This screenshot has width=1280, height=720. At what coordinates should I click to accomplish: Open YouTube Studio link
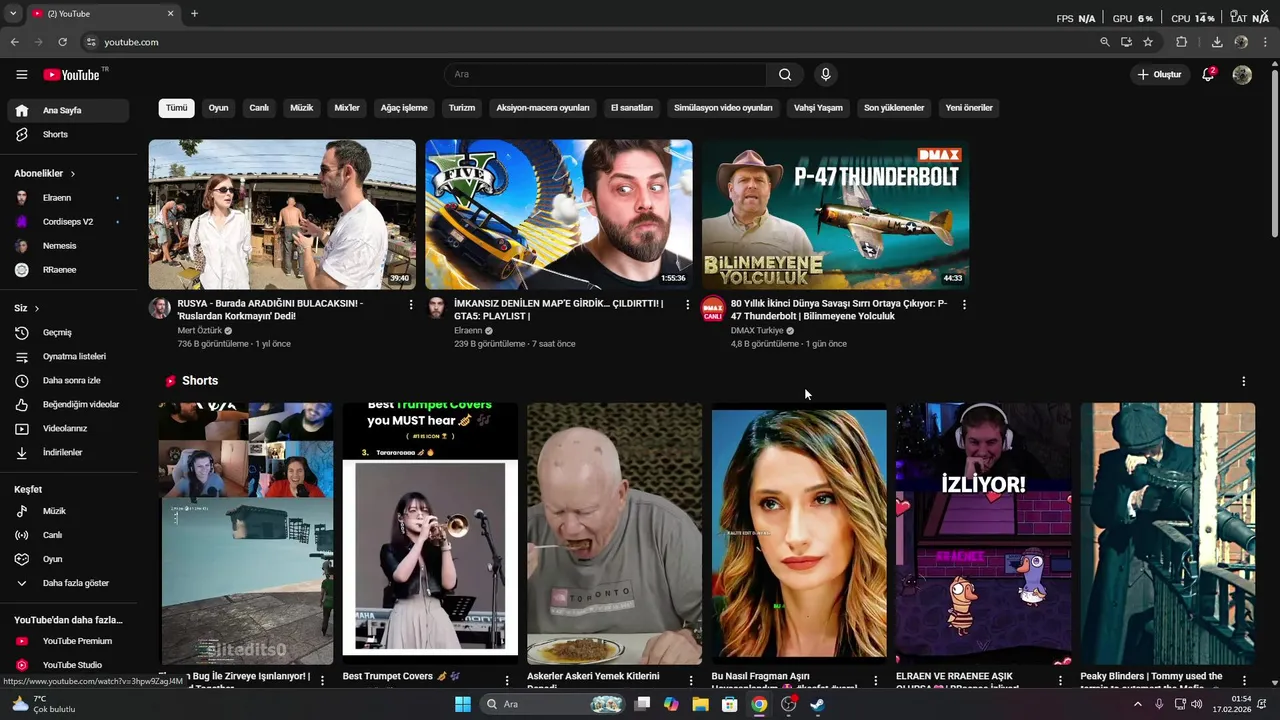tap(68, 665)
